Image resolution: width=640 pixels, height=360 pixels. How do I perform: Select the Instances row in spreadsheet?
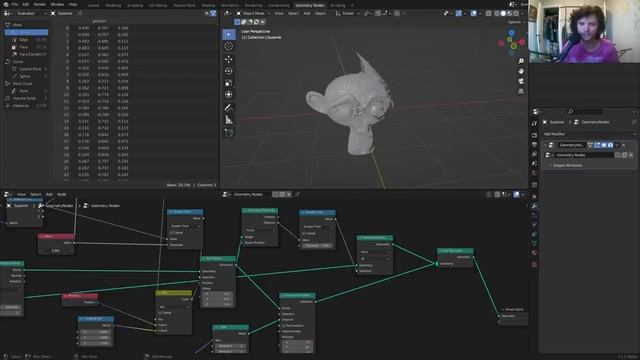pyautogui.click(x=26, y=106)
